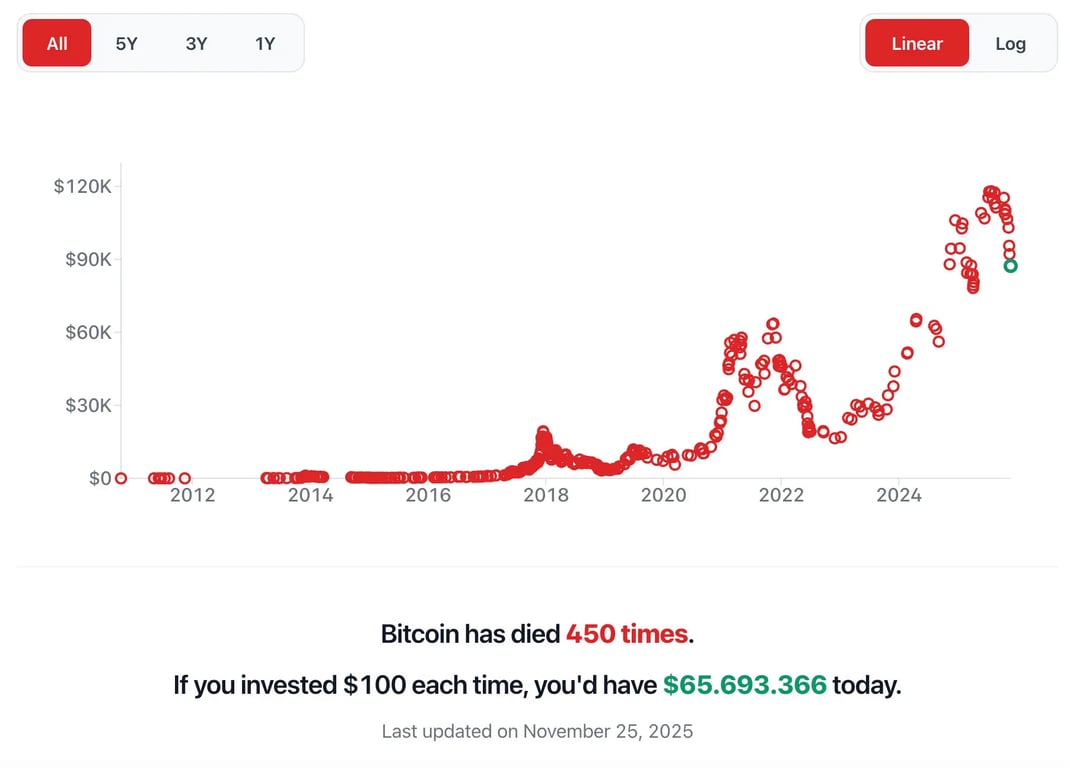
Task: Select the 1Y time range
Action: coord(265,43)
